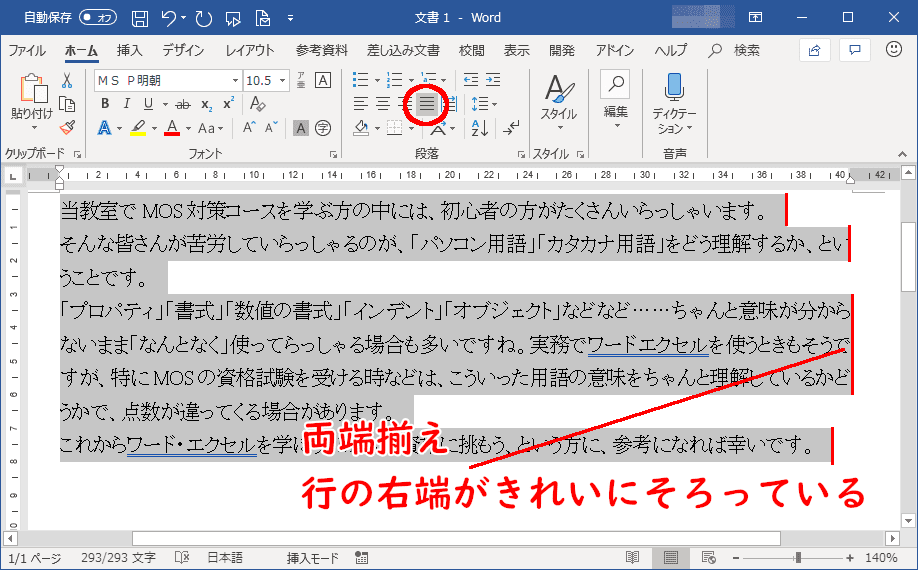Apply justify (両端揃え) alignment
The height and width of the screenshot is (570, 918).
click(427, 104)
